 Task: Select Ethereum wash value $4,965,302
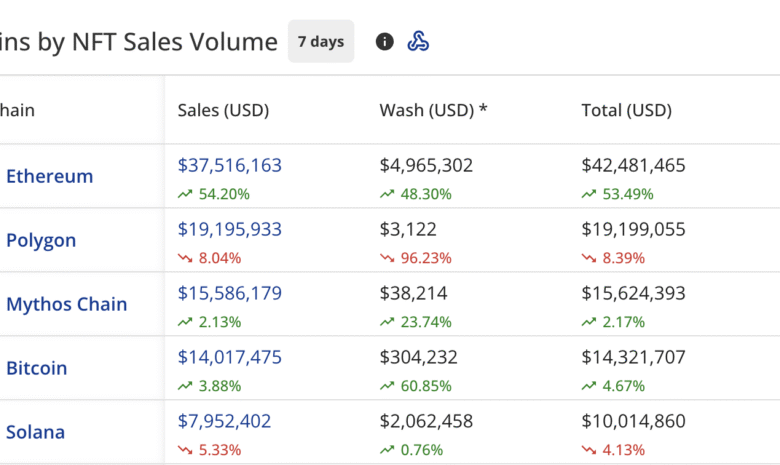coord(426,165)
